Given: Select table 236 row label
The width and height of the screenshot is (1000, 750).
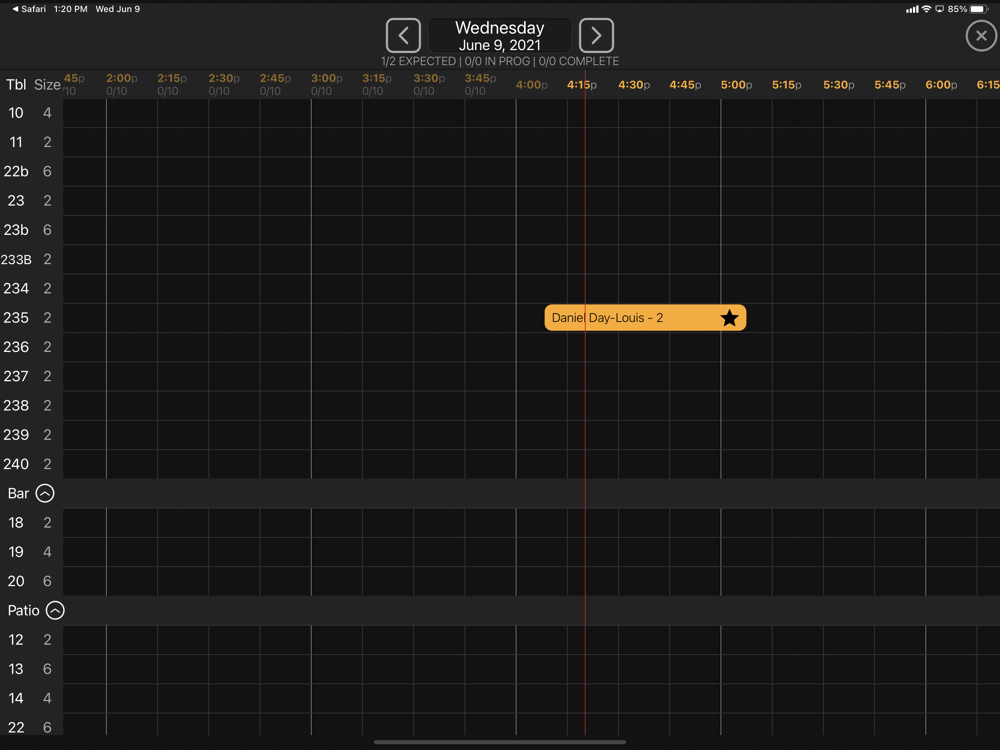Looking at the screenshot, I should (16, 347).
